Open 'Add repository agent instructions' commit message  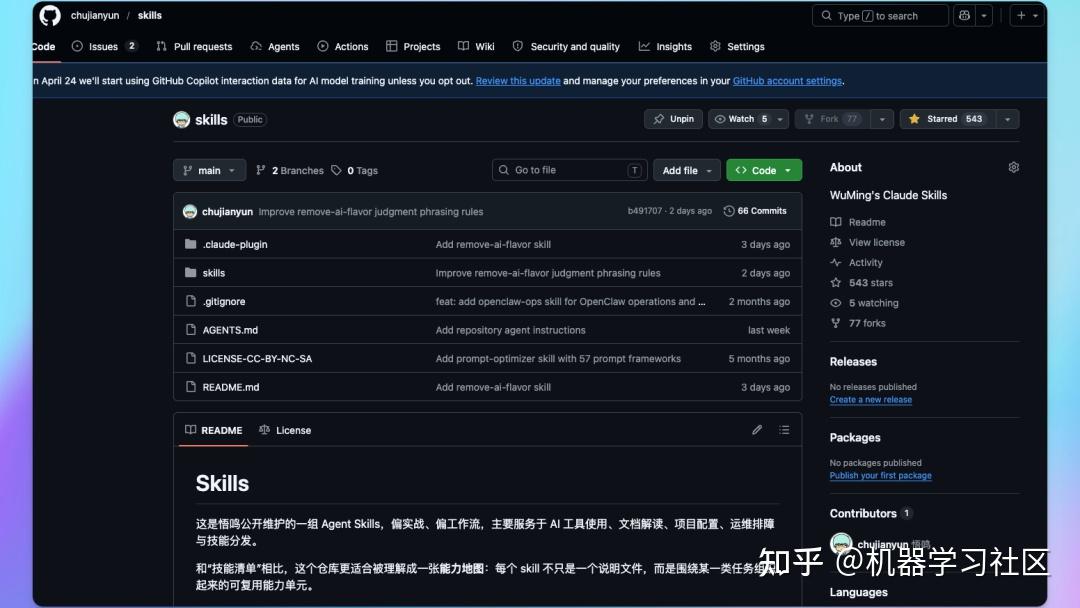510,330
